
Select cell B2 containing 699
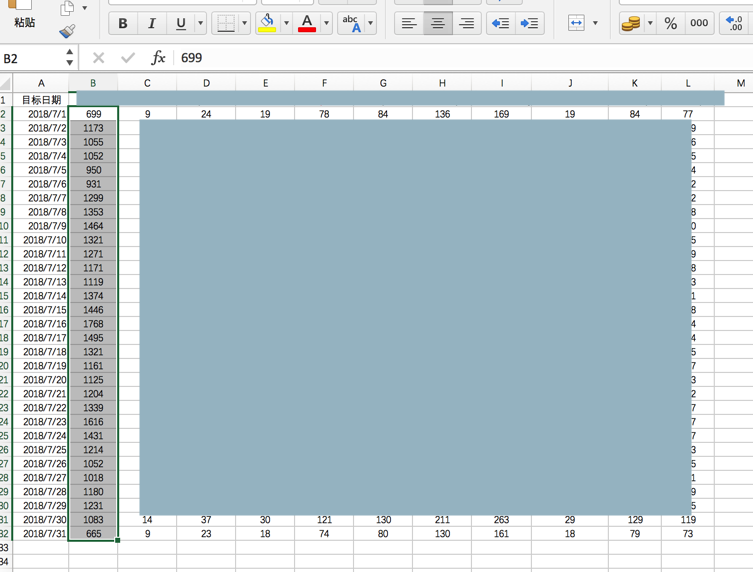click(x=93, y=114)
